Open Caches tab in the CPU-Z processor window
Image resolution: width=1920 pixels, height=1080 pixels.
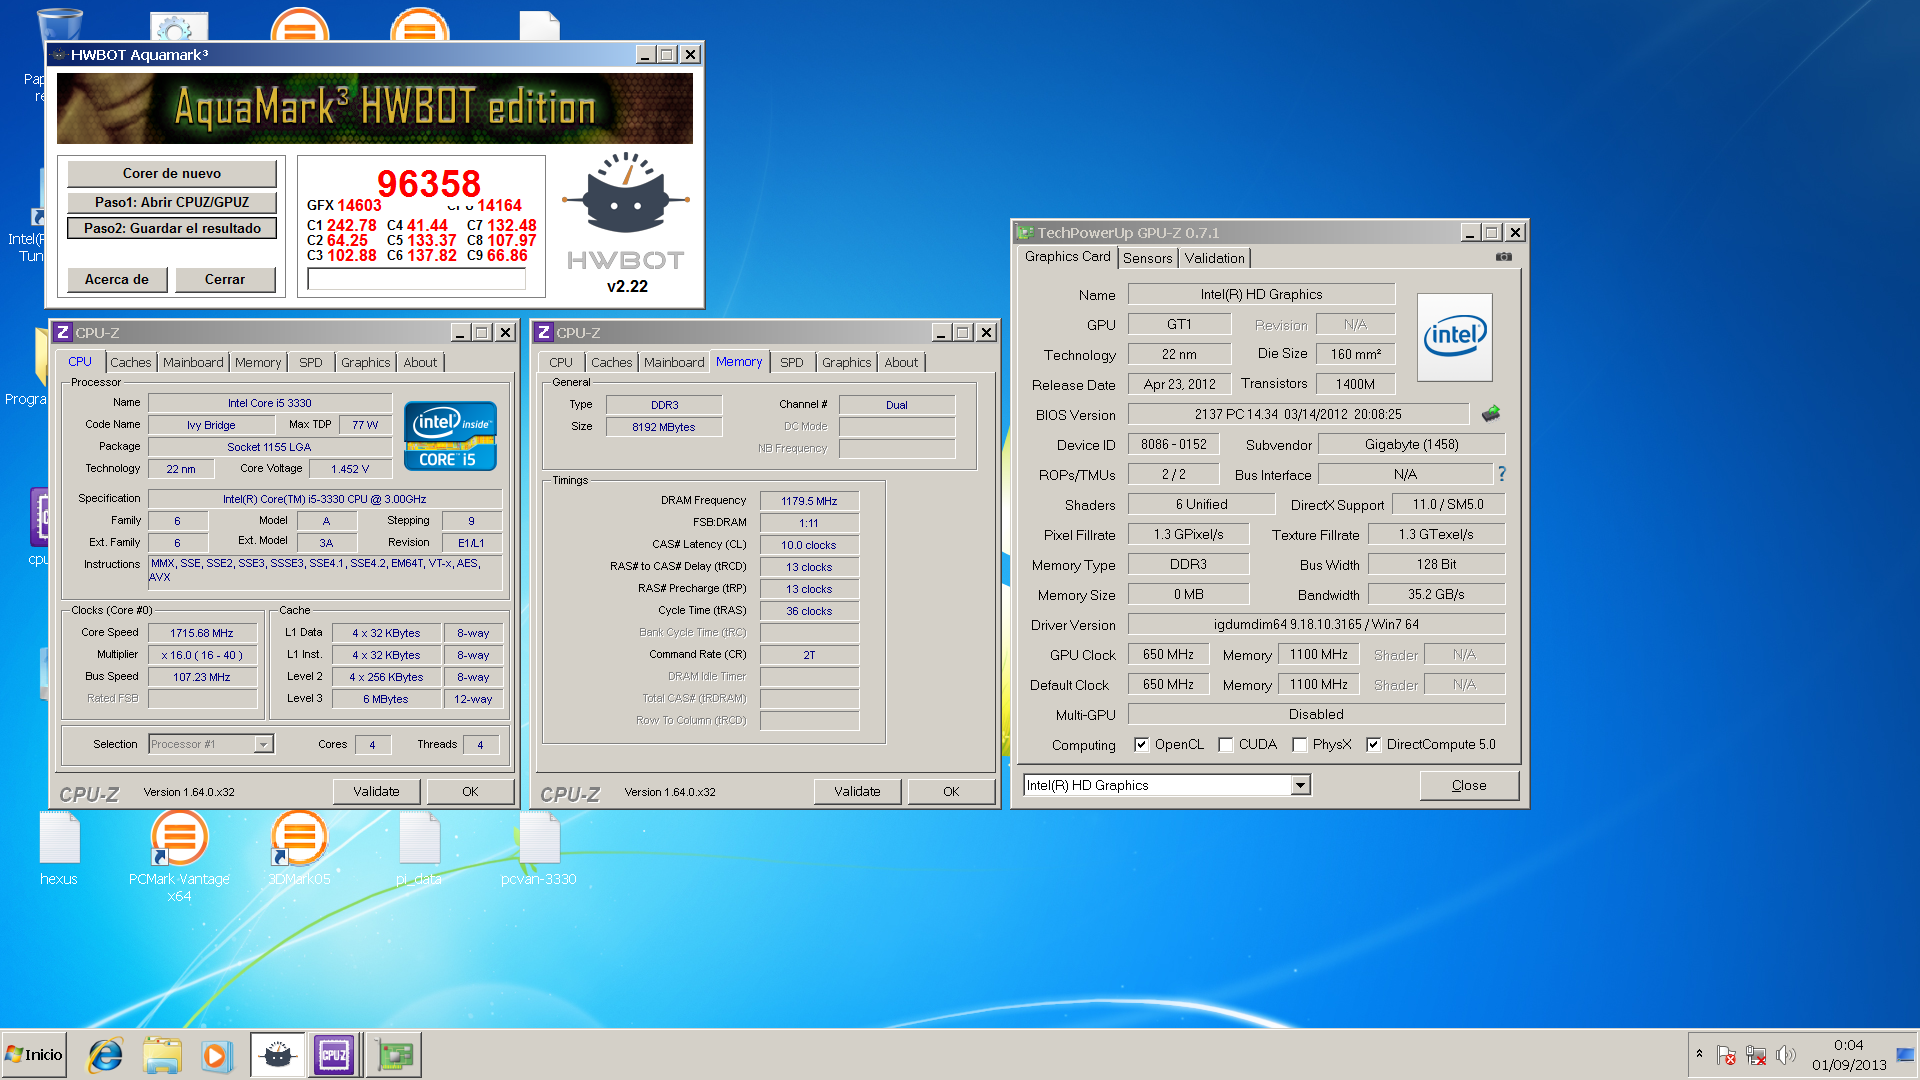click(x=130, y=363)
